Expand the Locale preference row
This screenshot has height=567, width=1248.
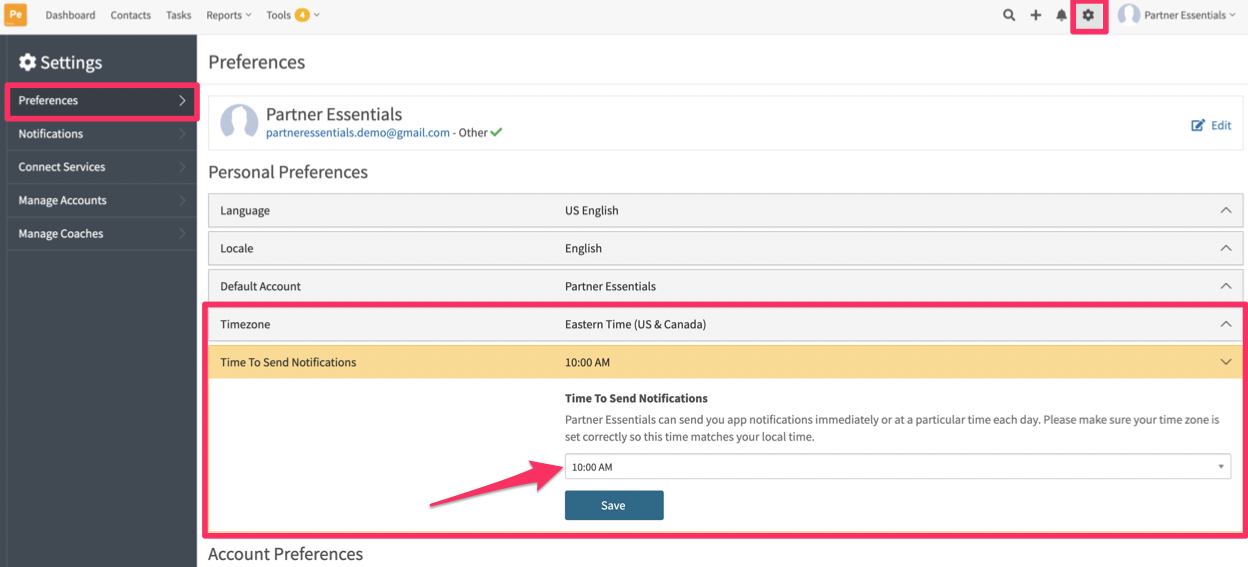[x=725, y=248]
